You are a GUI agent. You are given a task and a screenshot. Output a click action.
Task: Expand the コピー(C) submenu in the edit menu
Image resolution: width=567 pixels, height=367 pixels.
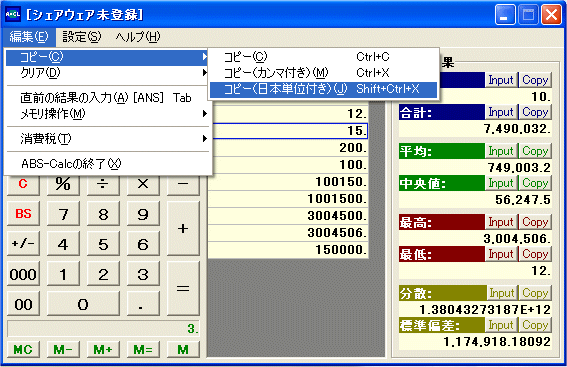point(107,57)
